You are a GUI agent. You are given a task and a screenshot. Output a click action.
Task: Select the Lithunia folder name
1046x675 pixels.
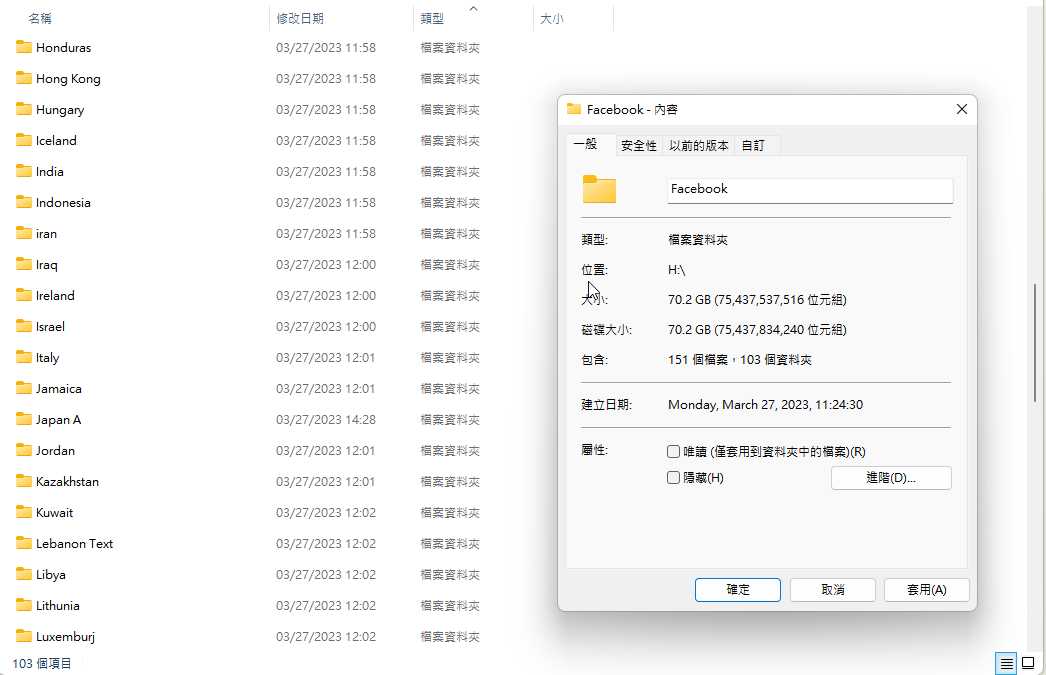click(57, 606)
